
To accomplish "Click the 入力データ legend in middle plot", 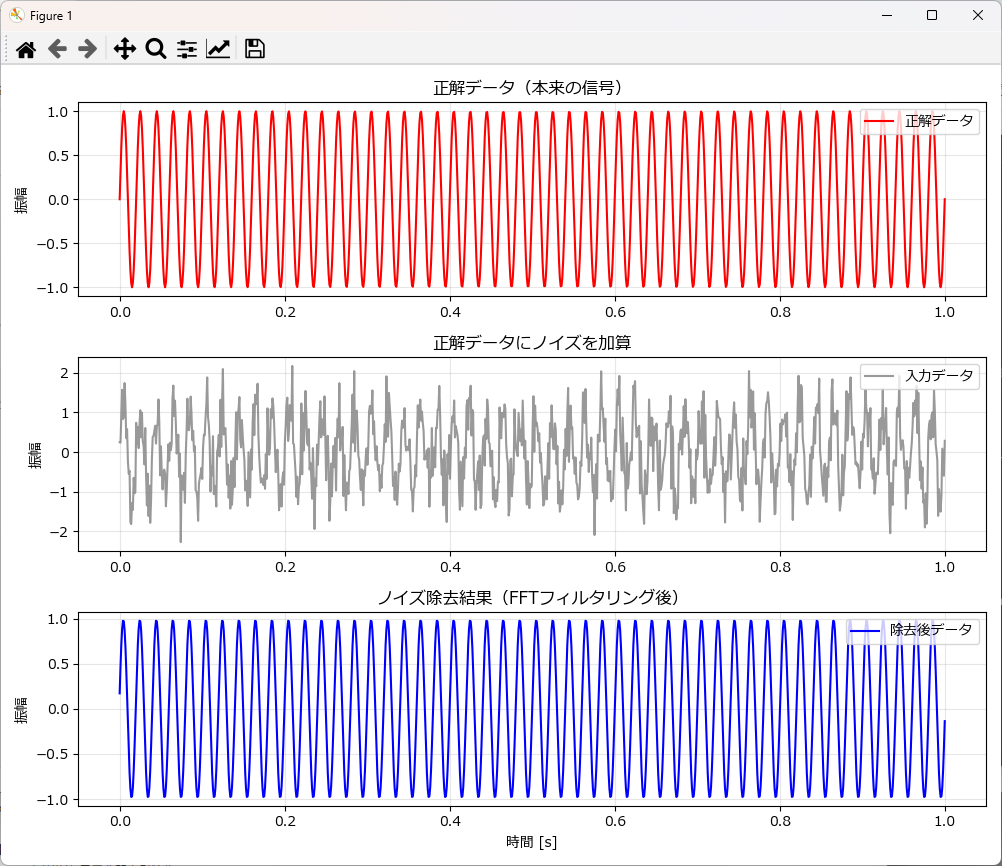I will (938, 376).
